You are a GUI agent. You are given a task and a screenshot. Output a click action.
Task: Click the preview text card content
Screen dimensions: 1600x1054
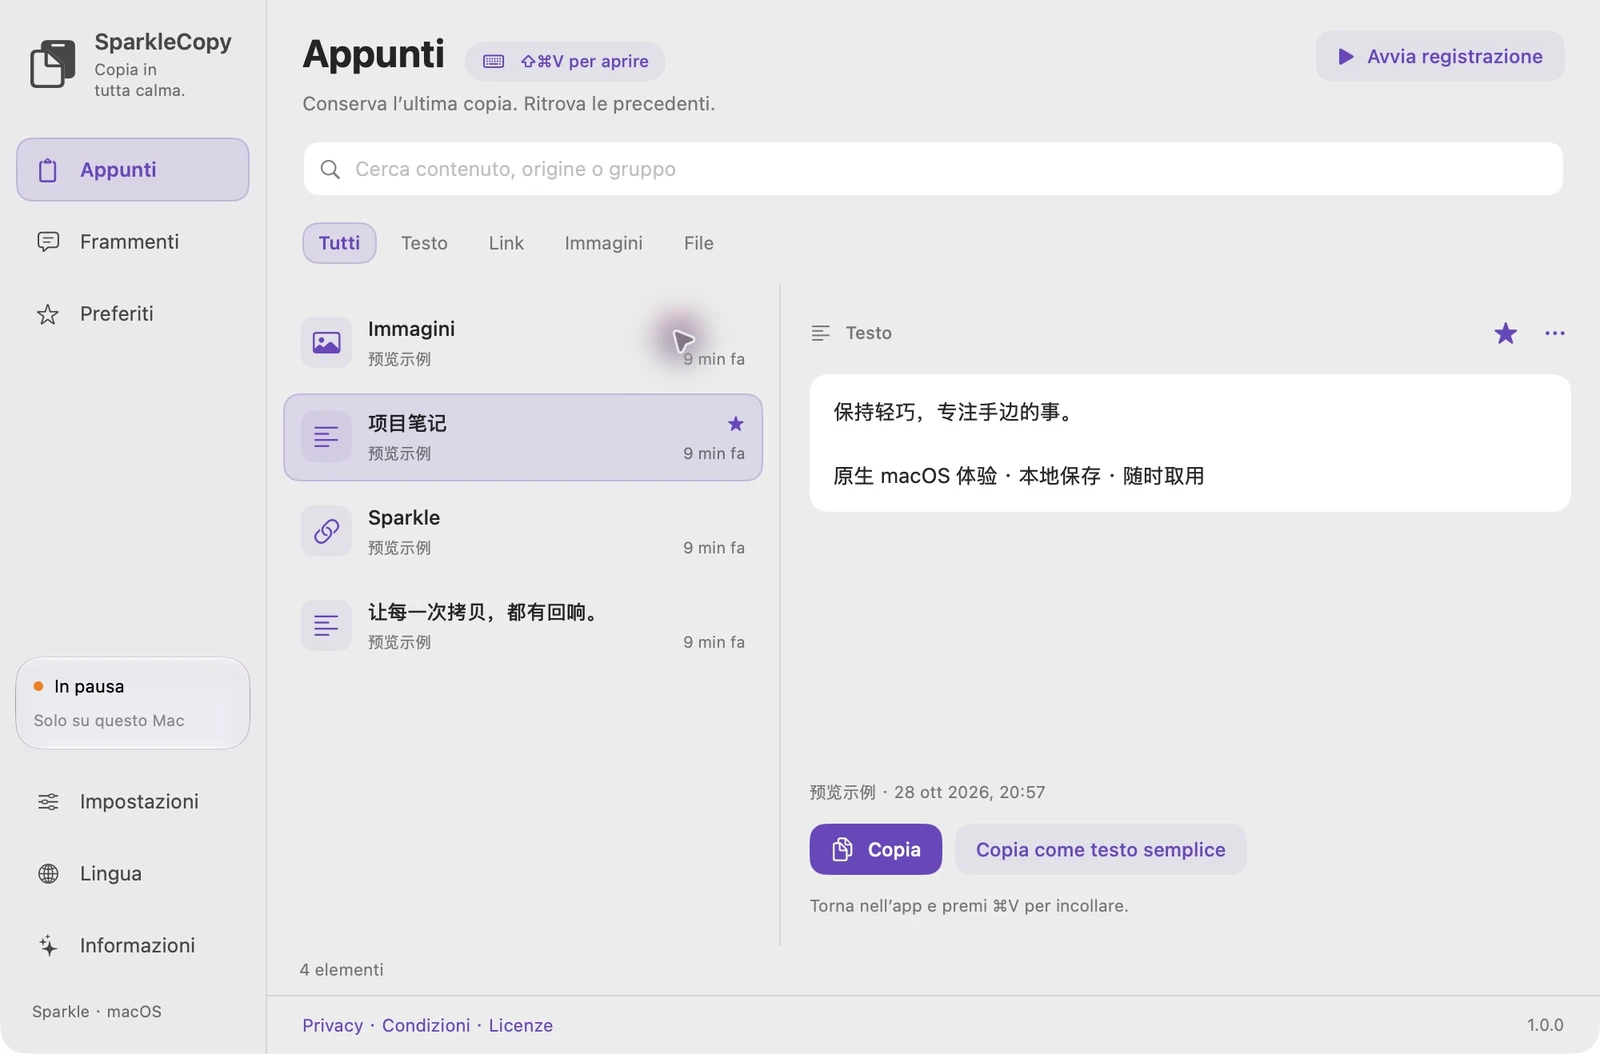(1190, 443)
